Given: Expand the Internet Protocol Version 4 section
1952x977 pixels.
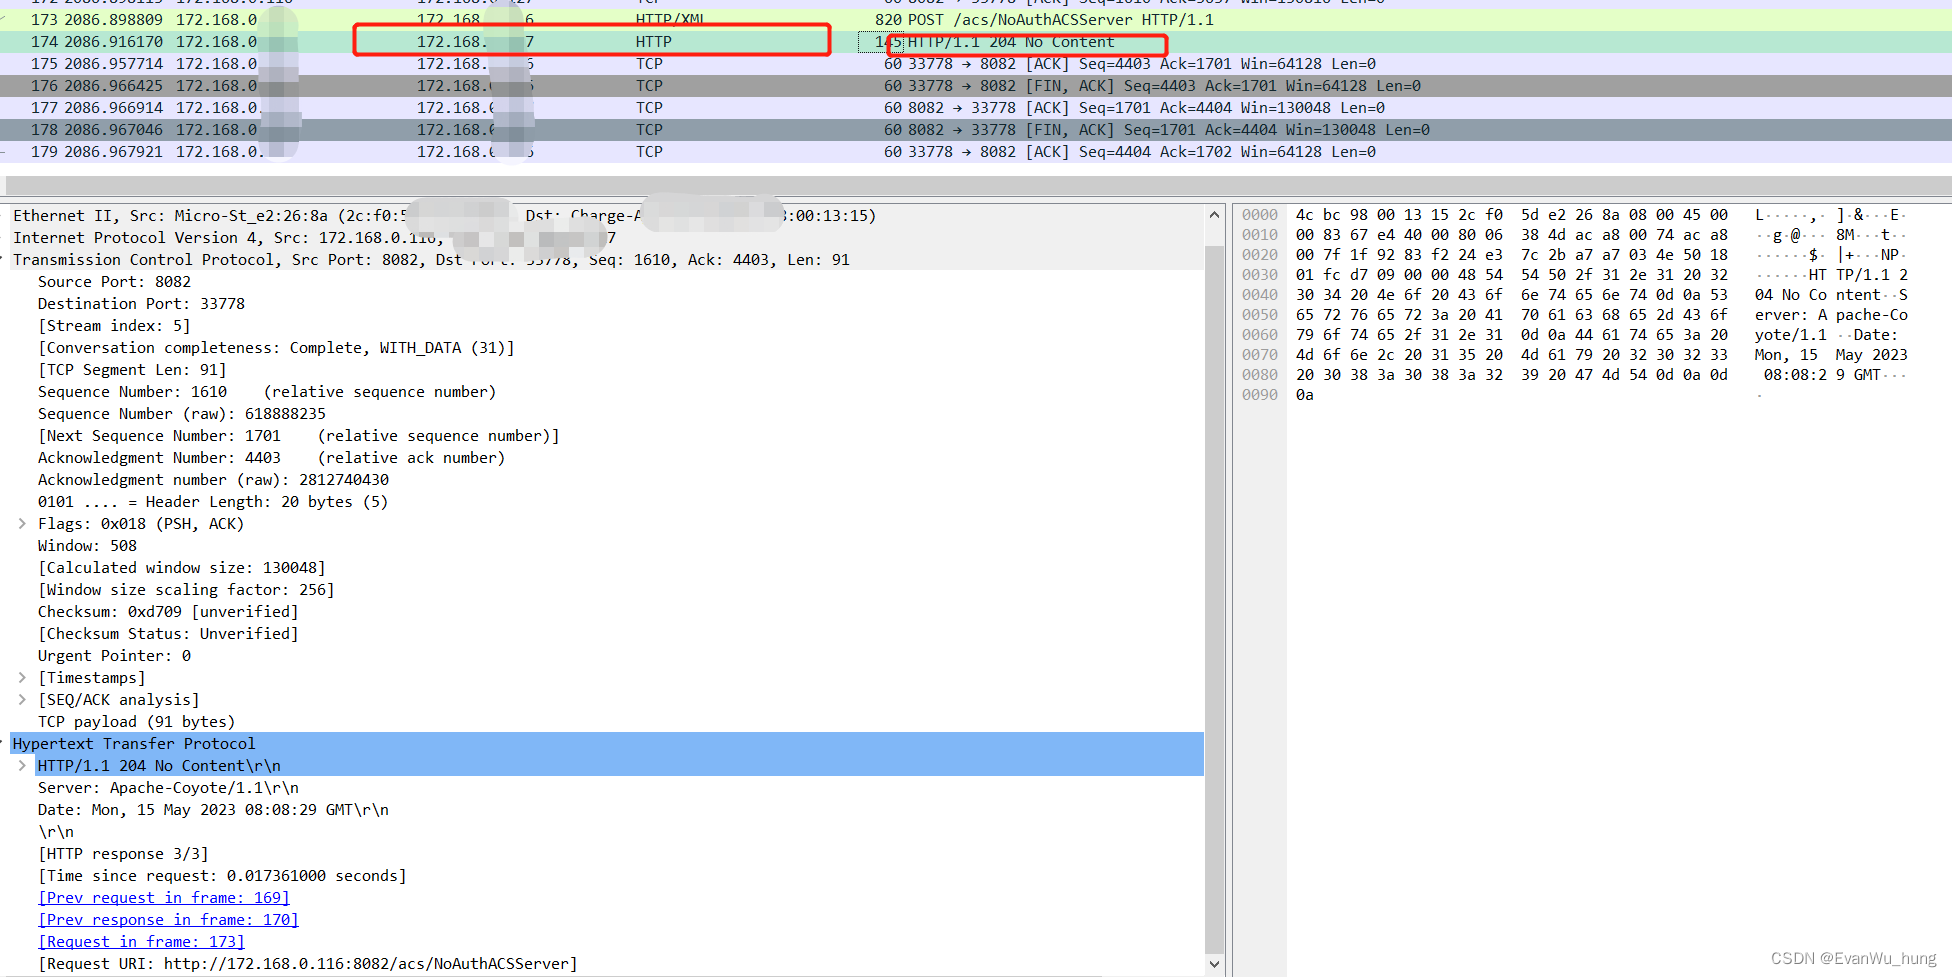Looking at the screenshot, I should pyautogui.click(x=4, y=237).
